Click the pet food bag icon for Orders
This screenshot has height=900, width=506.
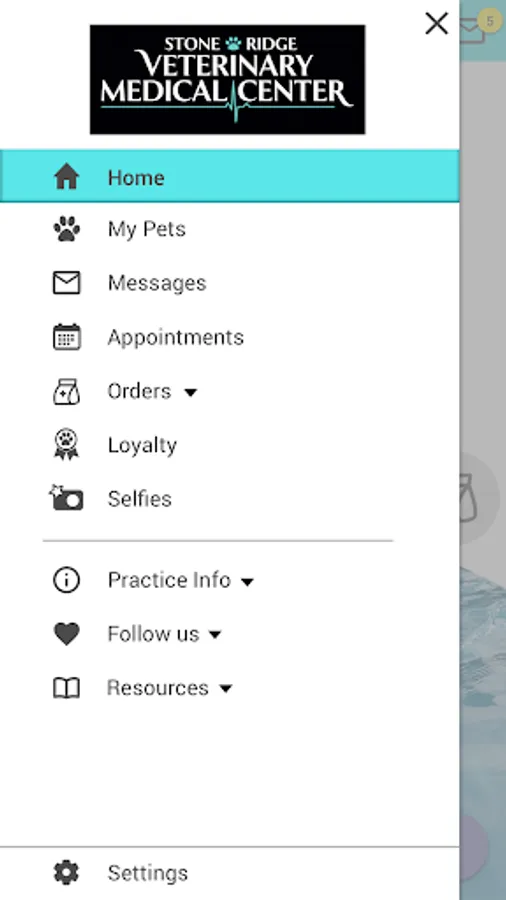click(67, 391)
